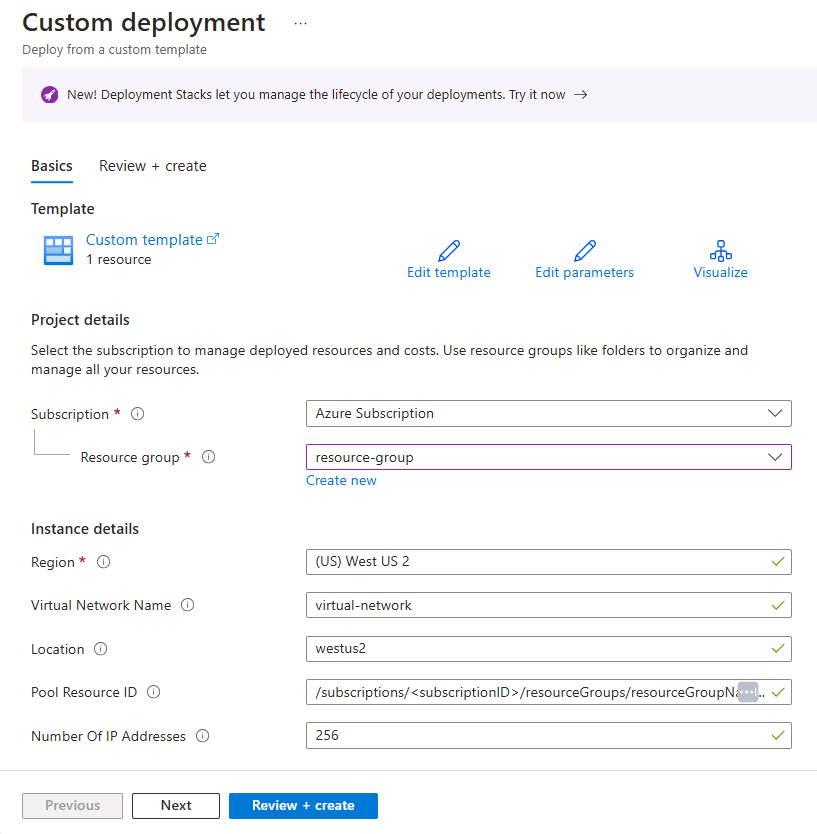Select the Basics tab
The image size is (817, 834).
tap(51, 165)
